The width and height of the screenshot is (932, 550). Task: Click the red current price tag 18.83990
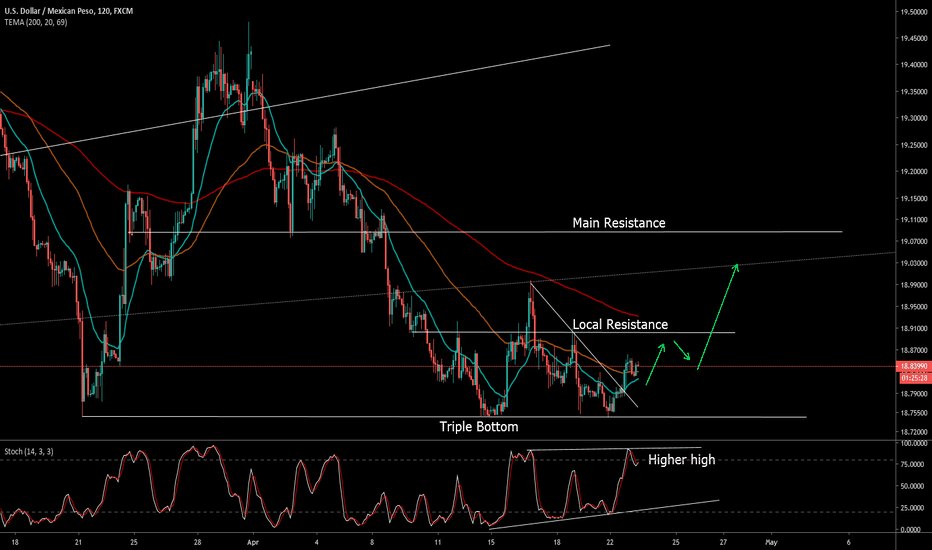pos(913,367)
